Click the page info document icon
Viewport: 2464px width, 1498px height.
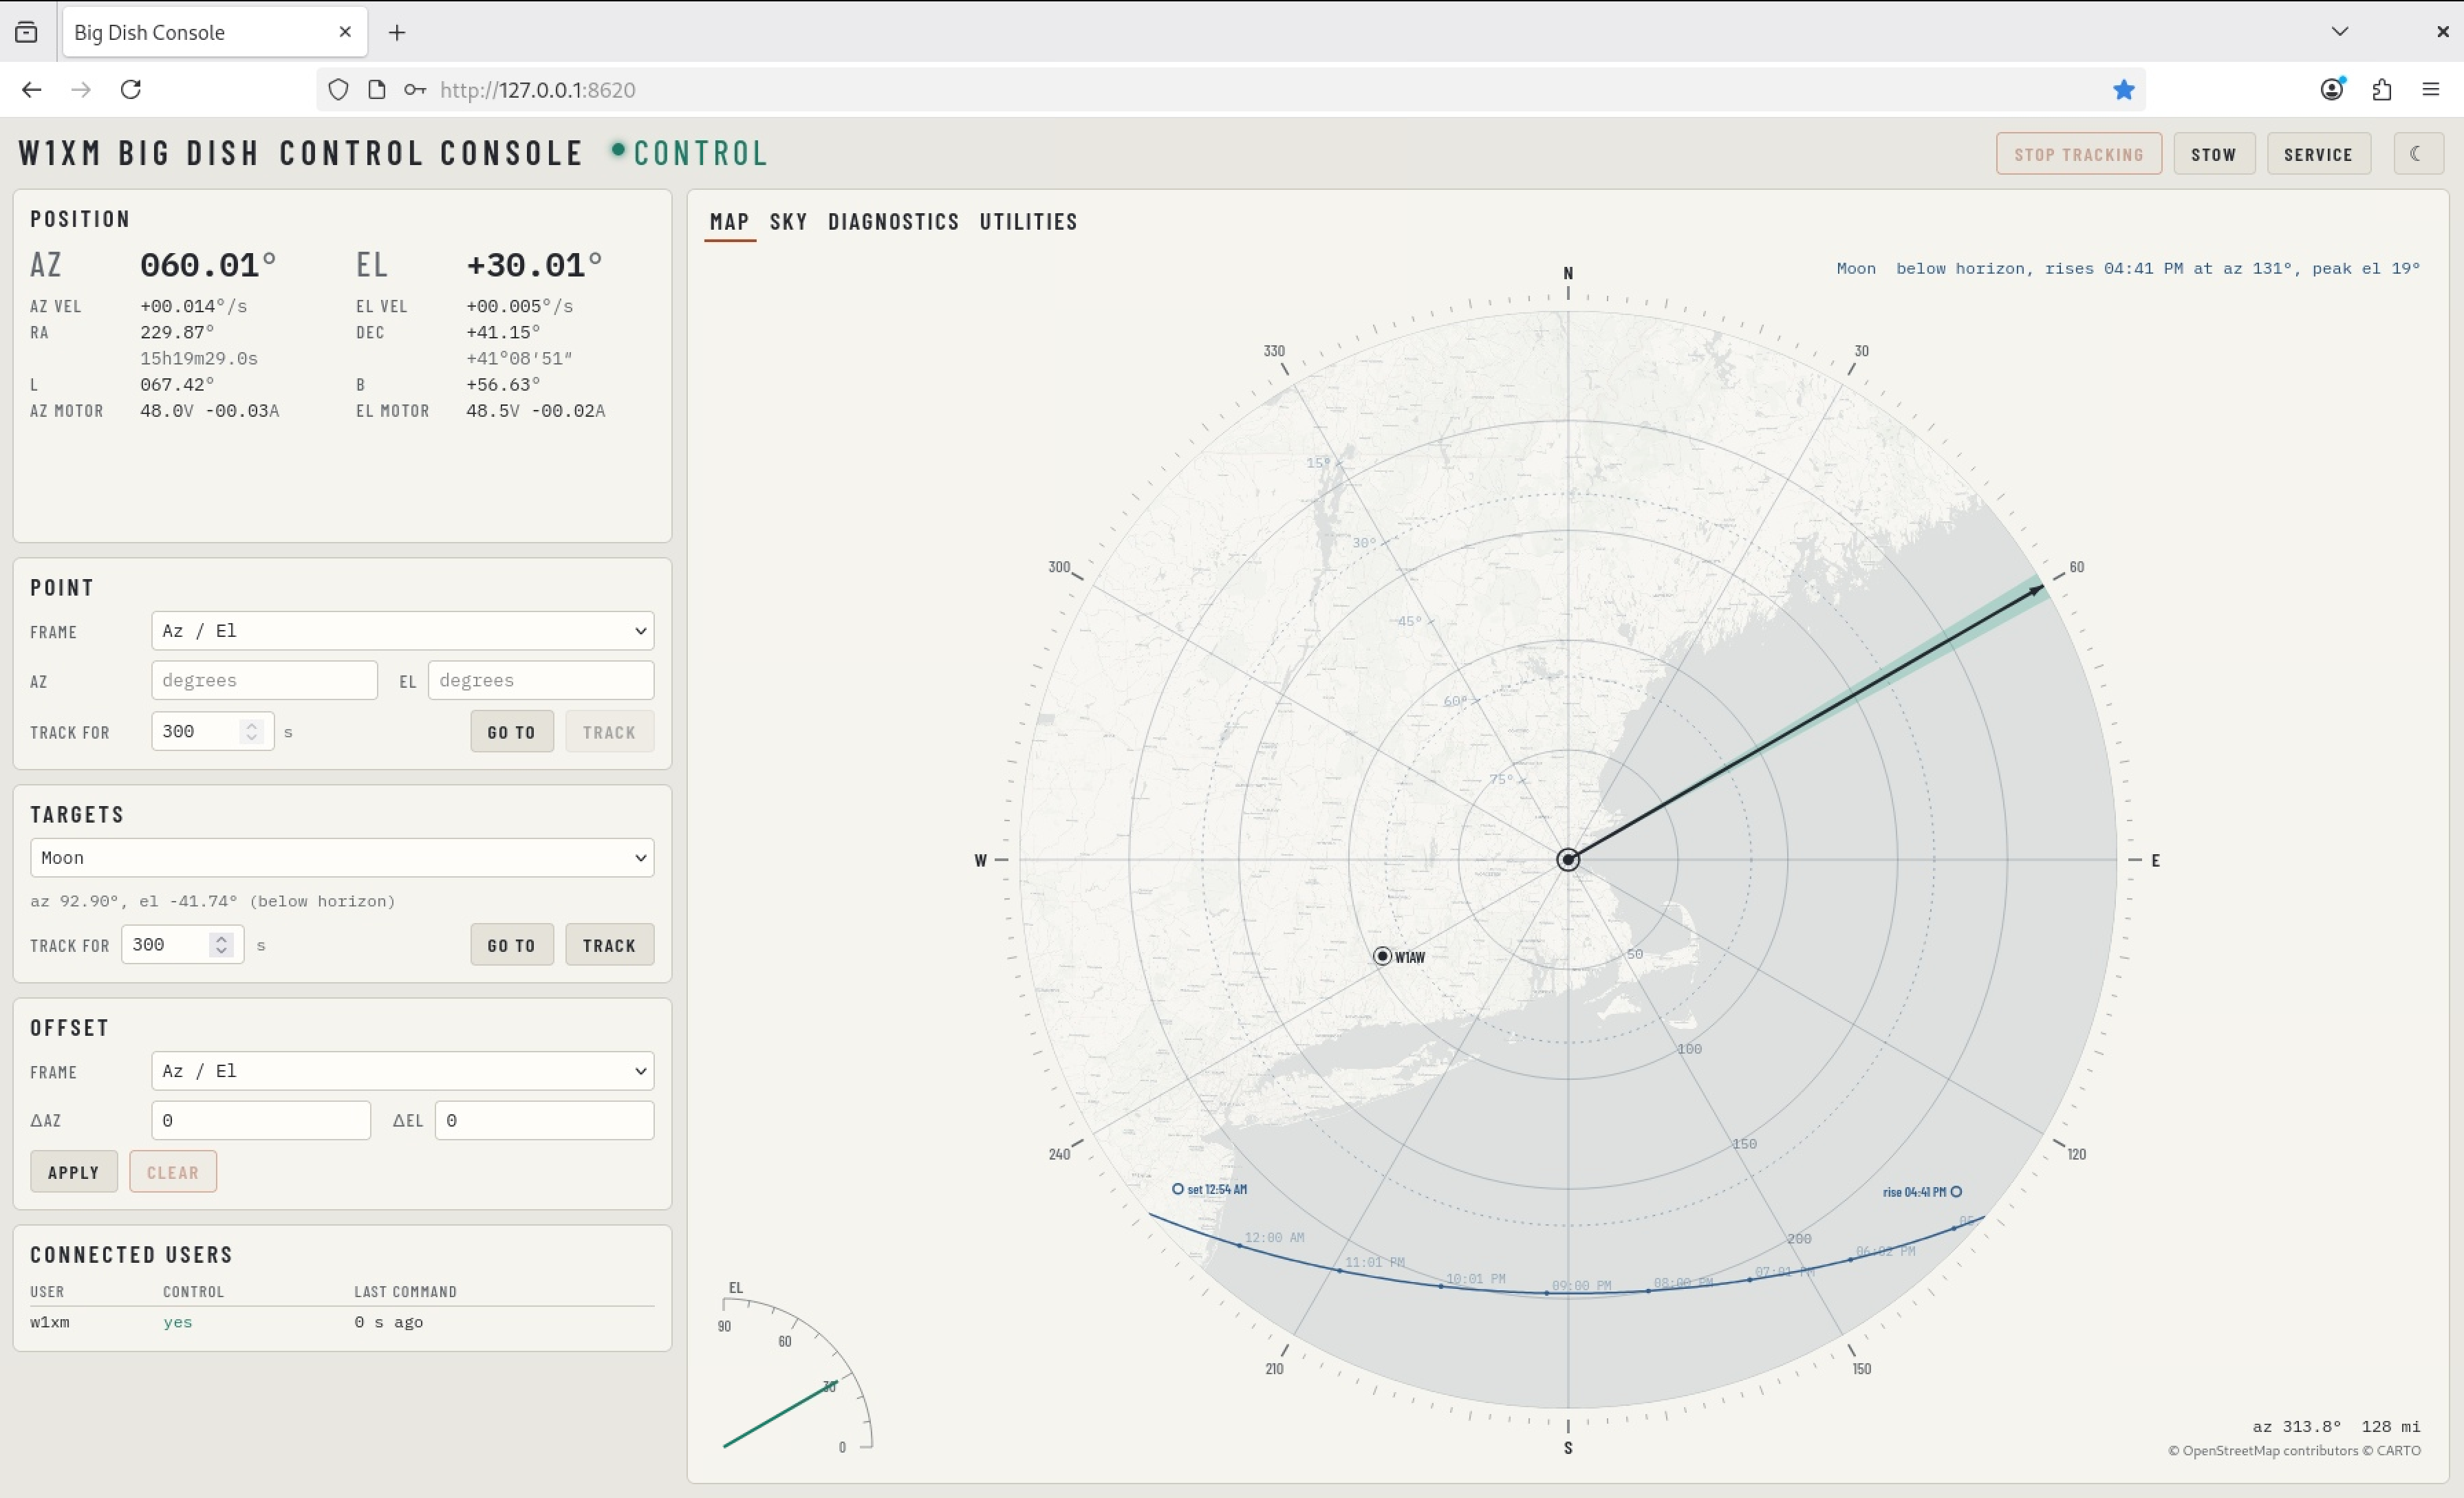coord(377,90)
